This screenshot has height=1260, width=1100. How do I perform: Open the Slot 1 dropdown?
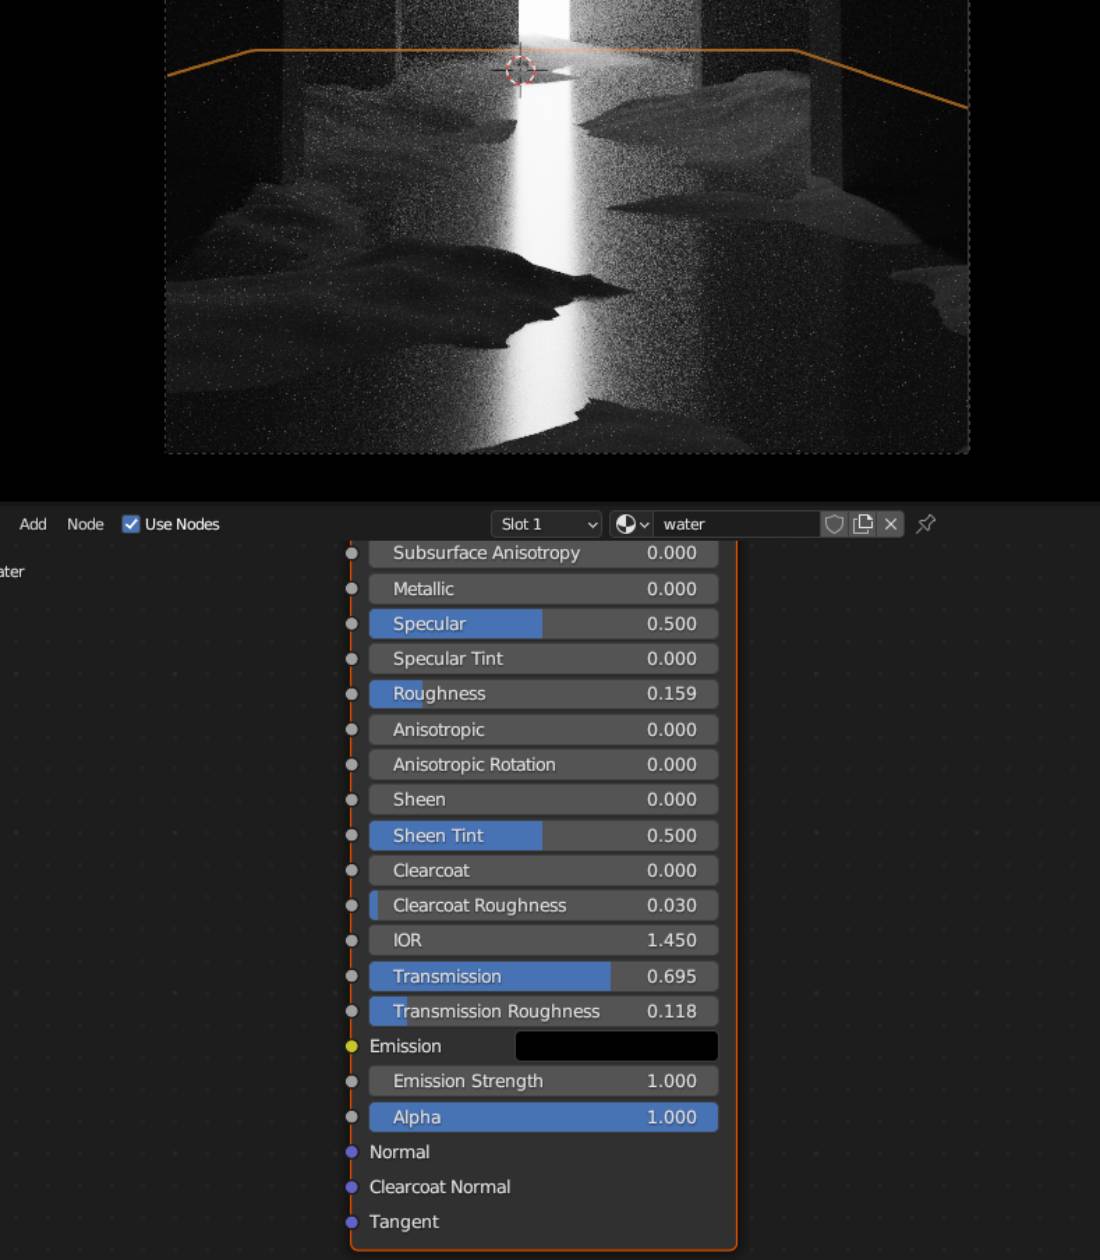point(546,524)
